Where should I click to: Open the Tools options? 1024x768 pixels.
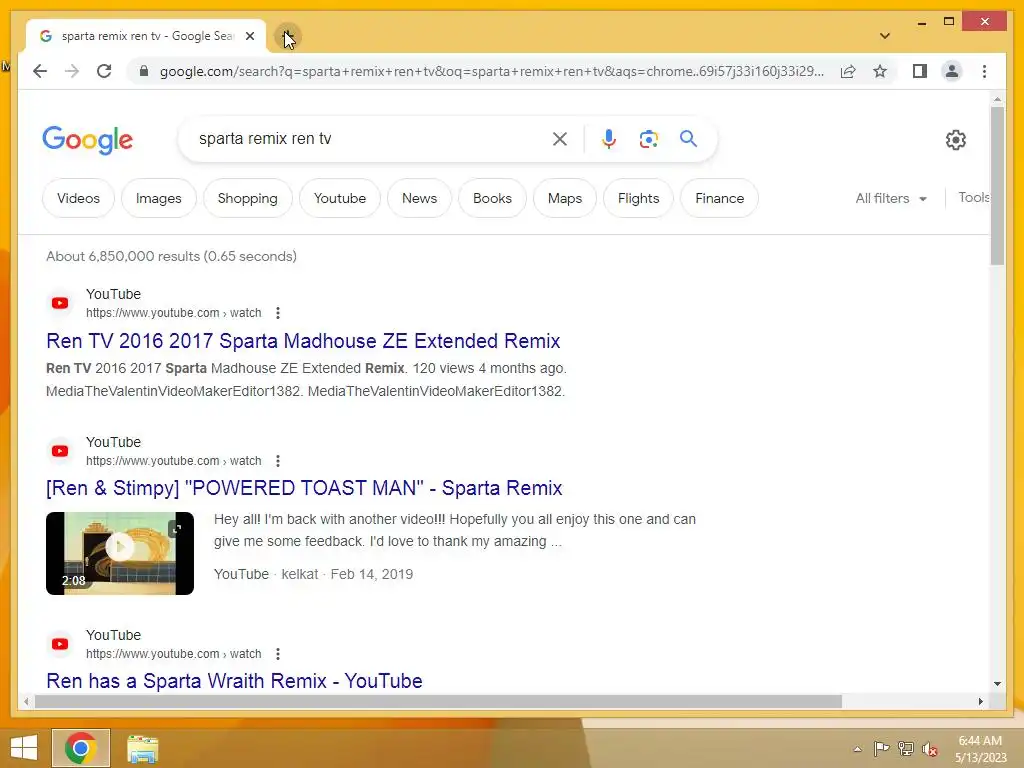tap(974, 197)
